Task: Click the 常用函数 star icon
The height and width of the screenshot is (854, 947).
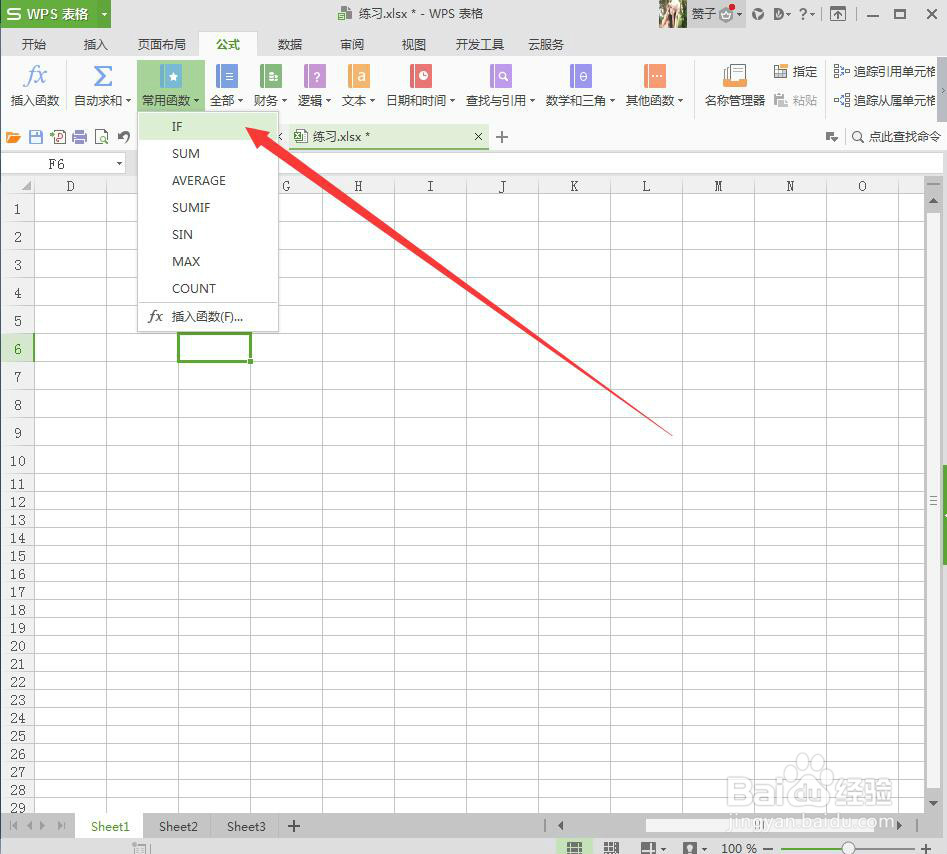Action: 172,77
